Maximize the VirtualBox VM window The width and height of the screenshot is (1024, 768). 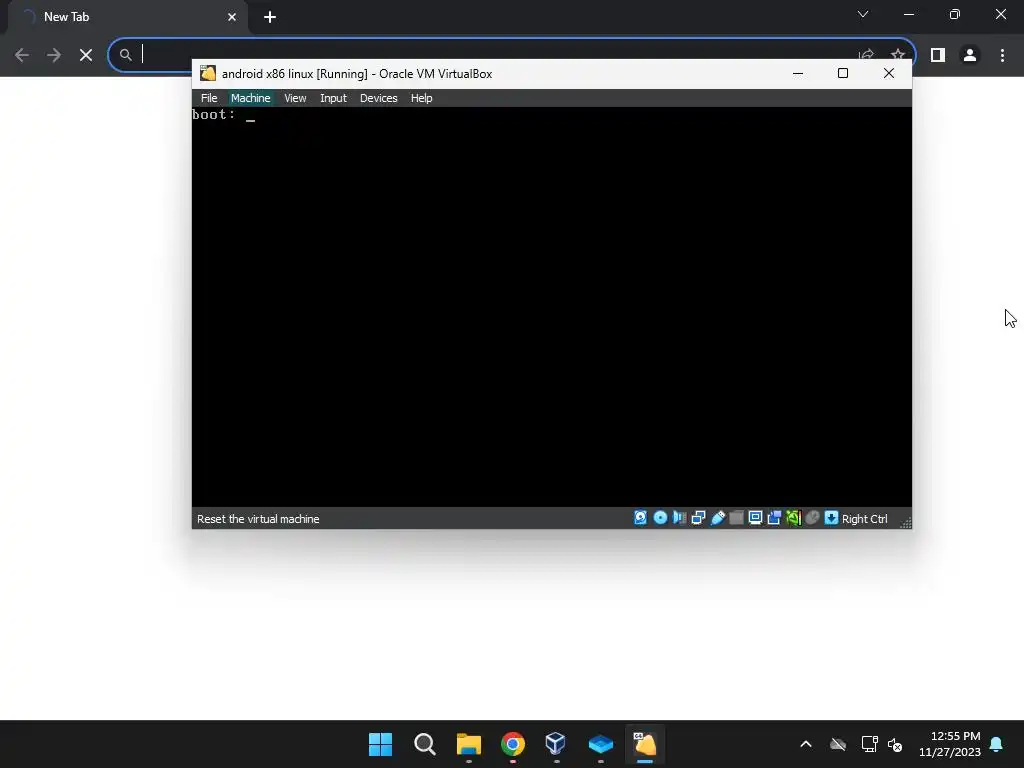coord(842,73)
